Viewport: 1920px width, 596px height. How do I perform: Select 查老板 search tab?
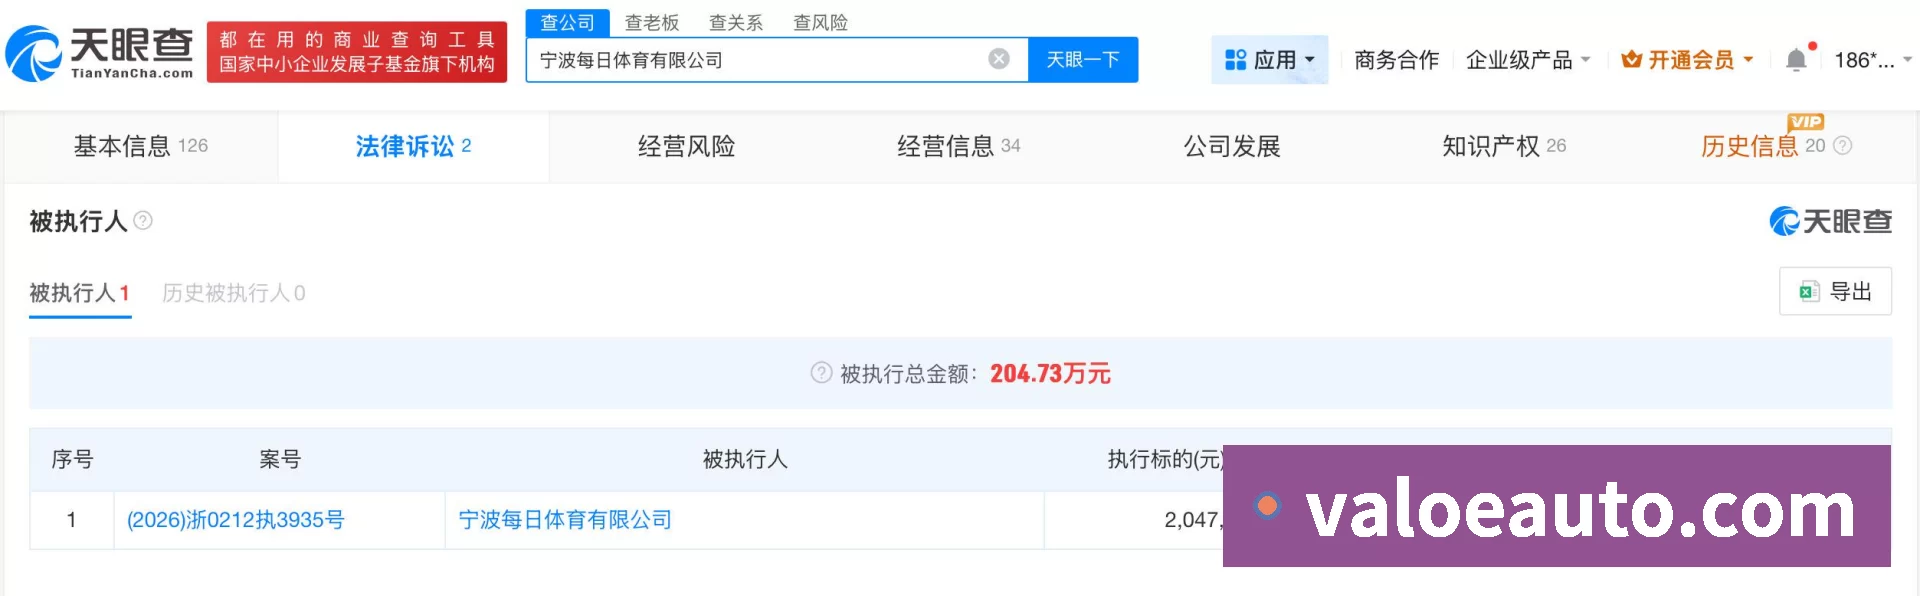tap(652, 22)
